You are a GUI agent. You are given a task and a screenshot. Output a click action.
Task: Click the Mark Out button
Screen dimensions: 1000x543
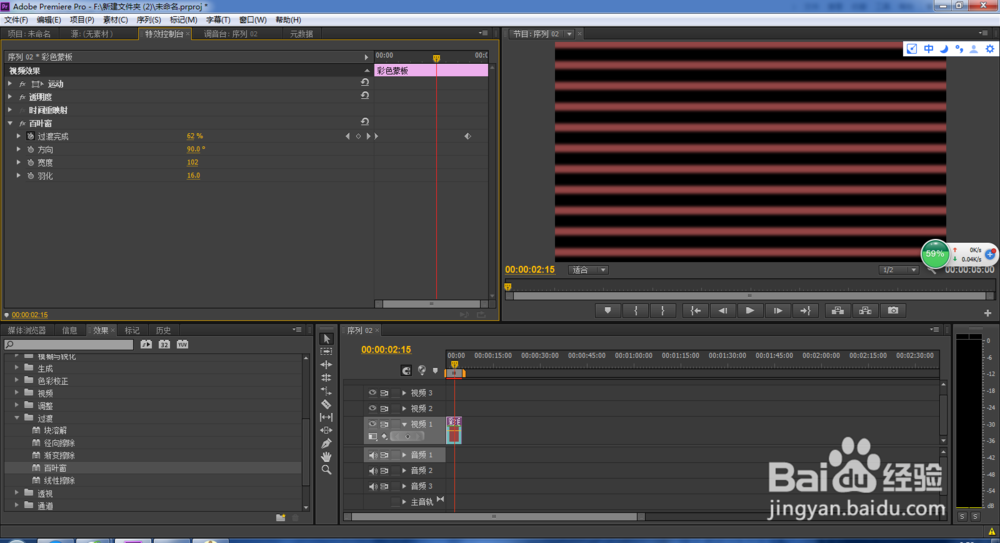663,311
